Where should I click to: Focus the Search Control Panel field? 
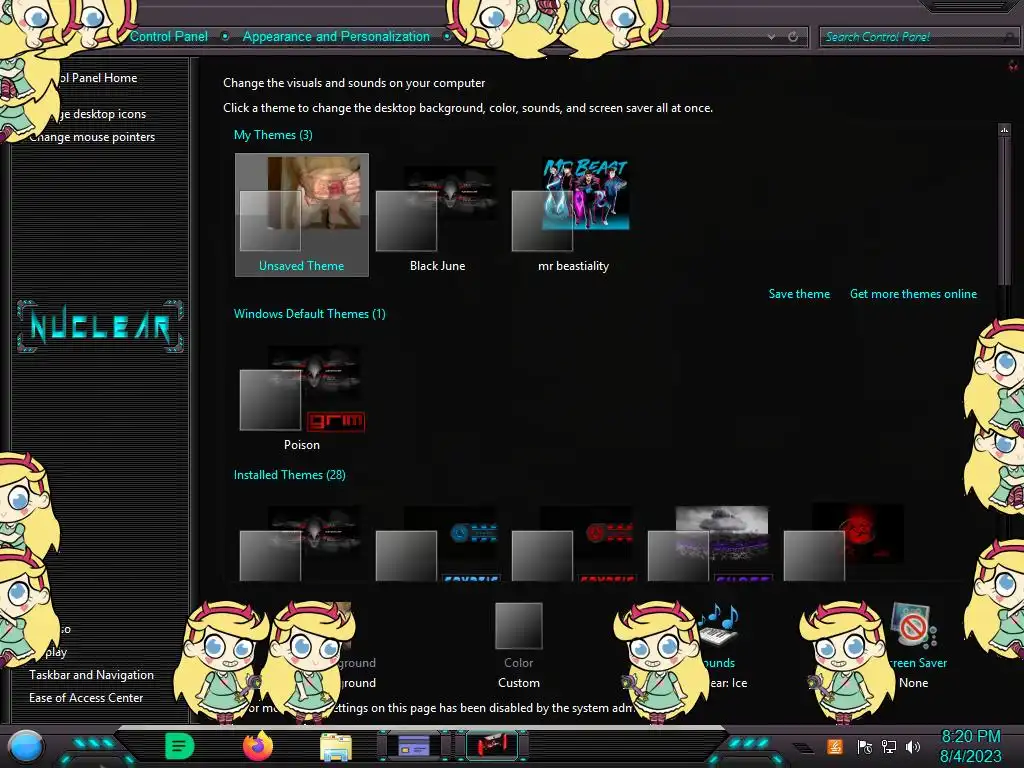pyautogui.click(x=918, y=37)
